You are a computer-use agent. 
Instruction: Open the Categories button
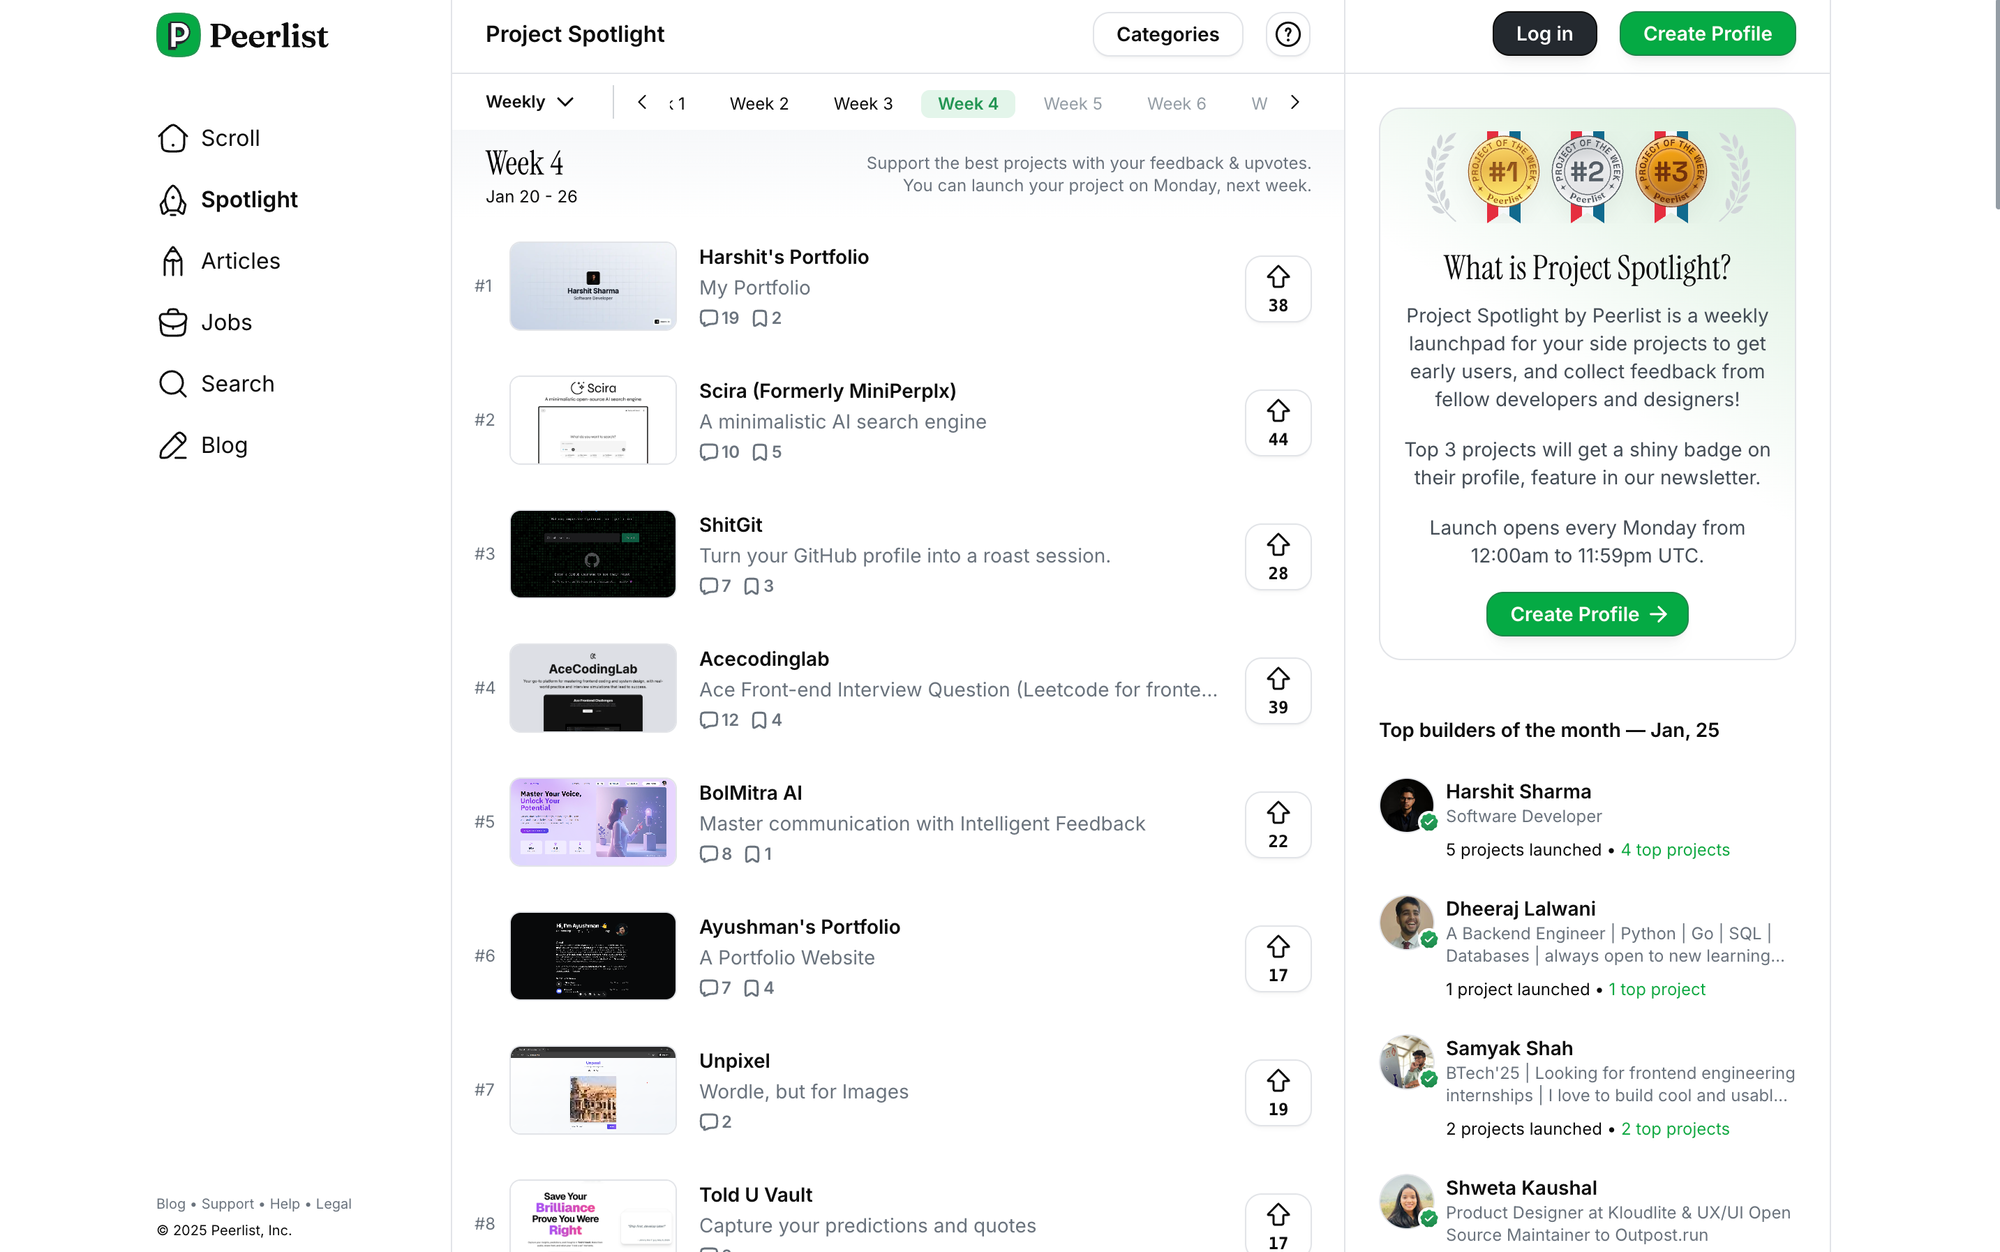[1168, 34]
